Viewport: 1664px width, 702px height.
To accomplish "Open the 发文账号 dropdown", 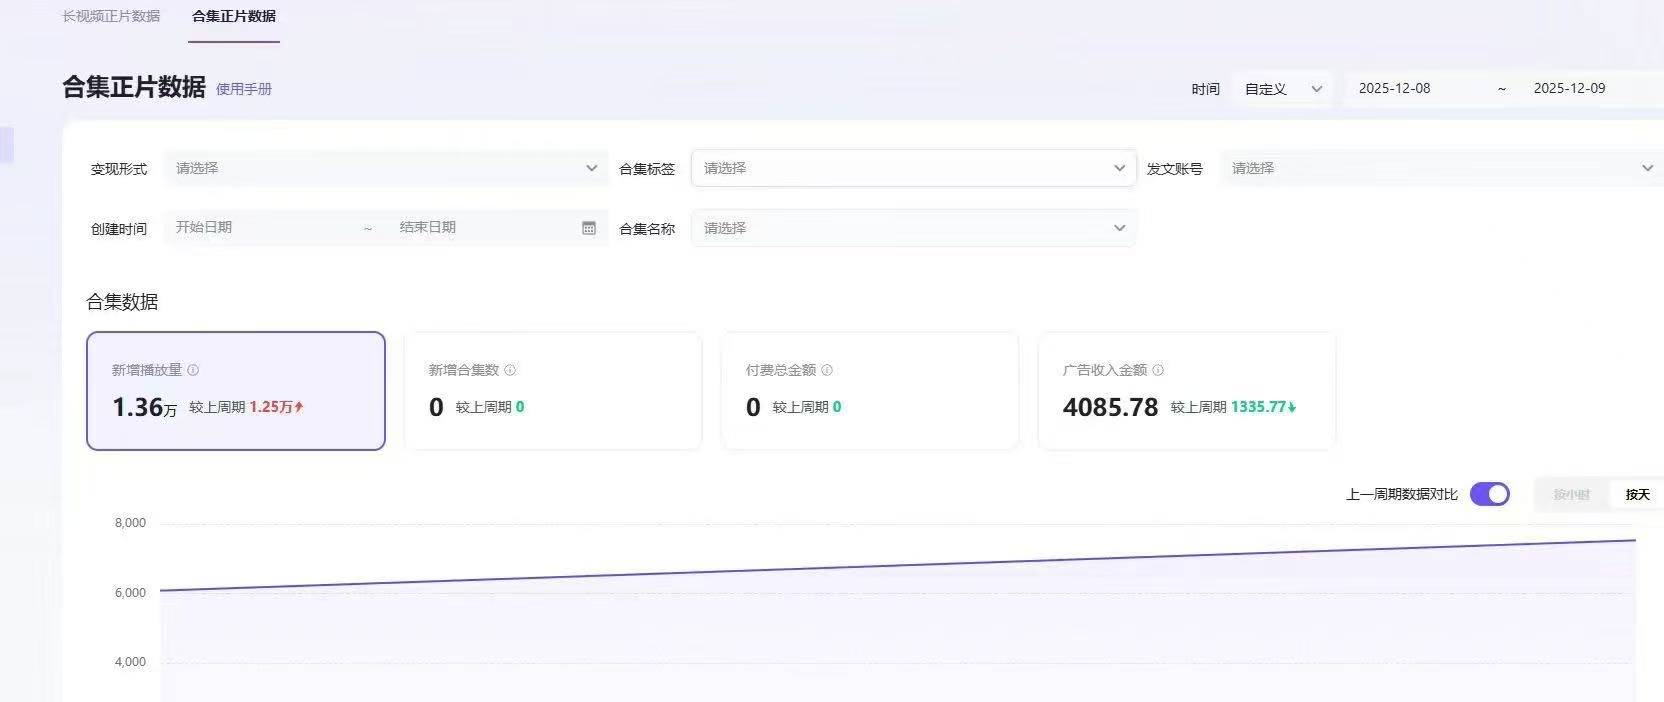I will [x=1440, y=168].
